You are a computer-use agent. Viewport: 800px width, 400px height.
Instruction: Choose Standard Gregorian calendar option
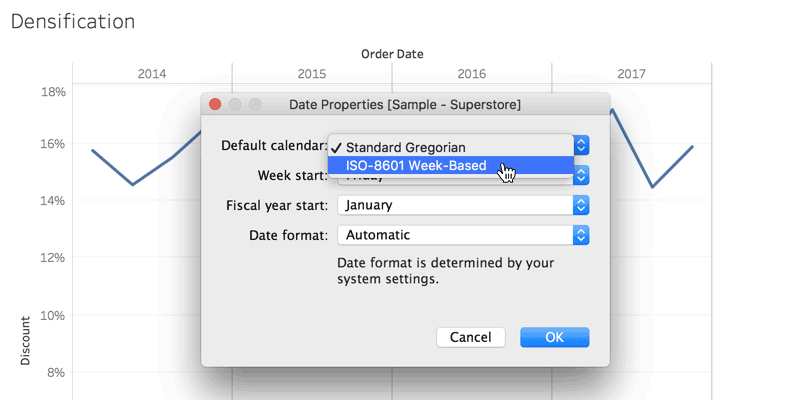pyautogui.click(x=405, y=146)
